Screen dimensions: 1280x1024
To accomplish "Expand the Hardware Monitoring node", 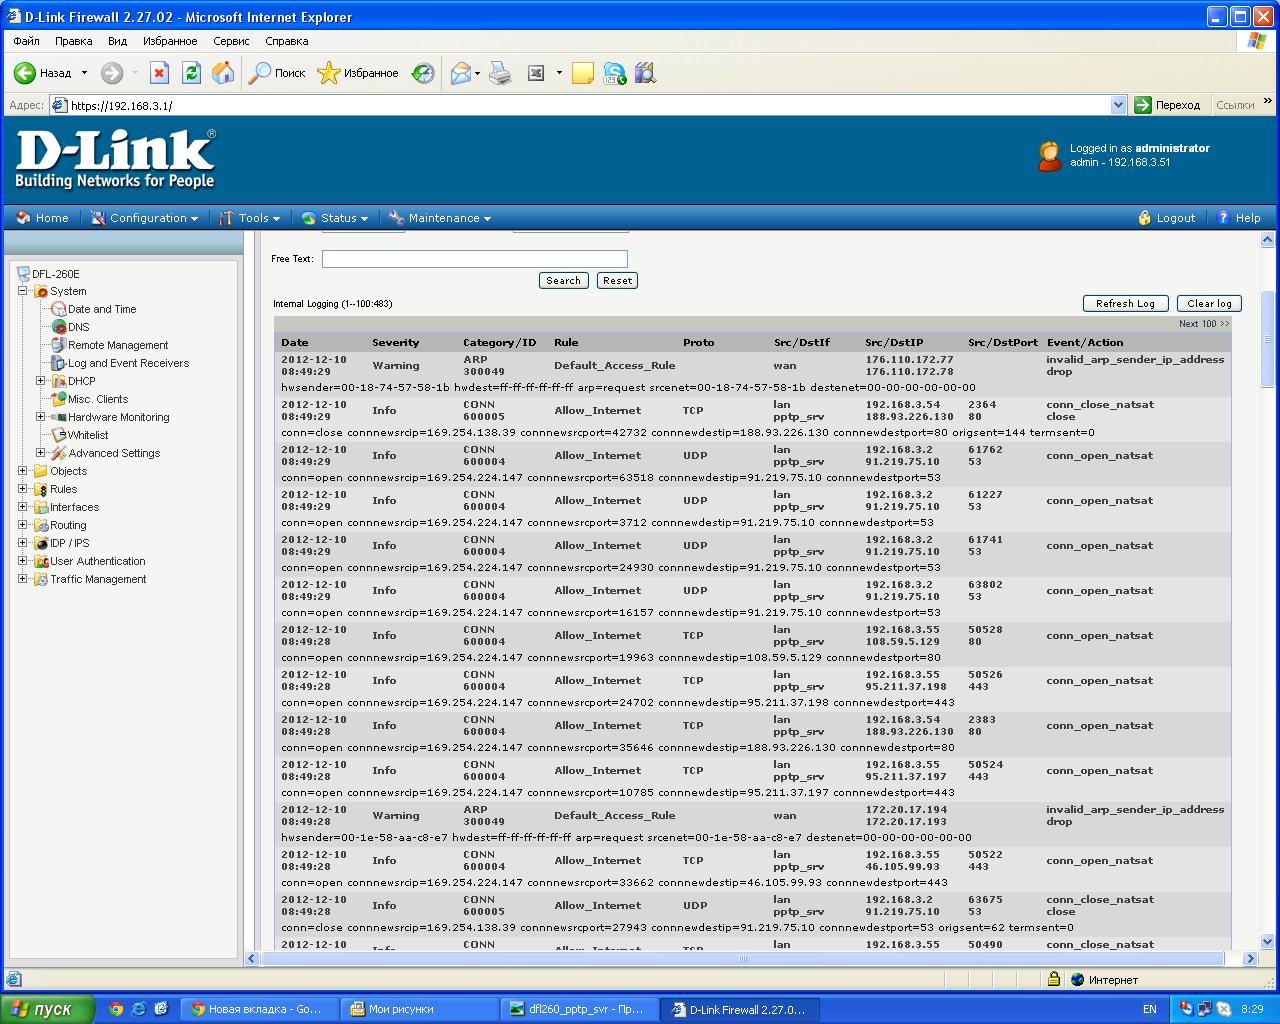I will [40, 417].
